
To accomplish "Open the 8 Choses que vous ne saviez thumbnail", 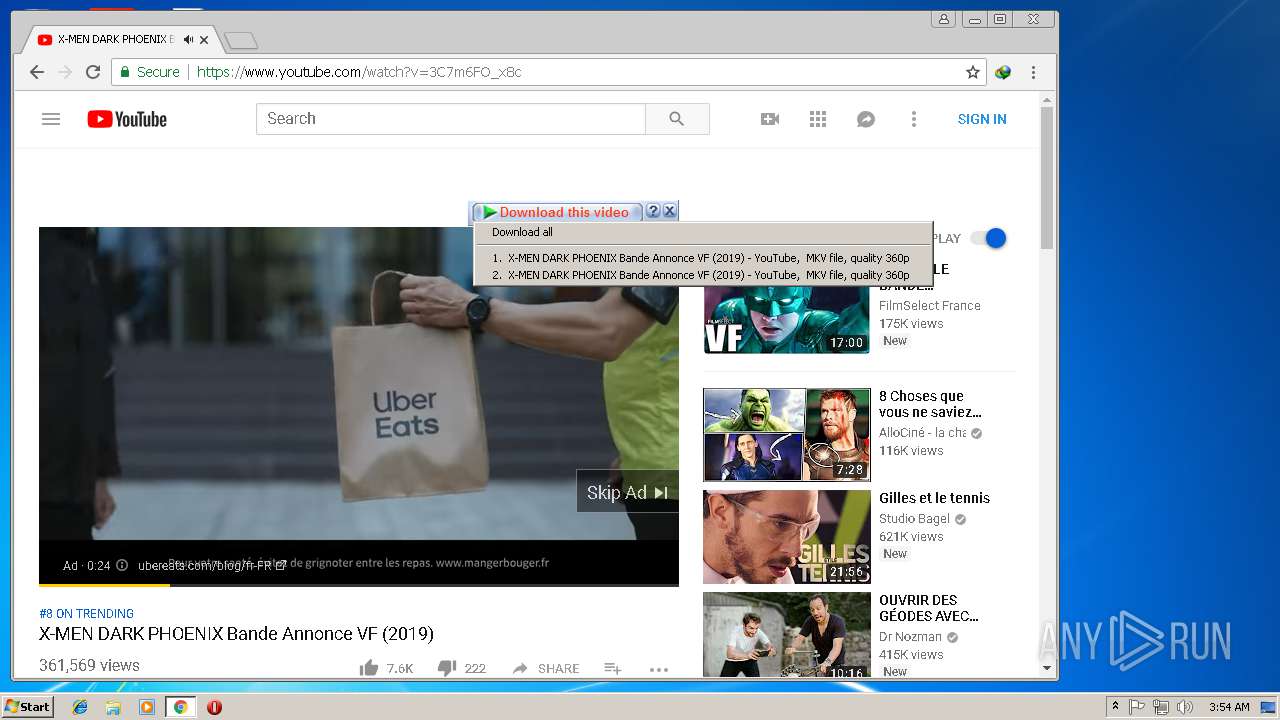I will click(x=787, y=435).
